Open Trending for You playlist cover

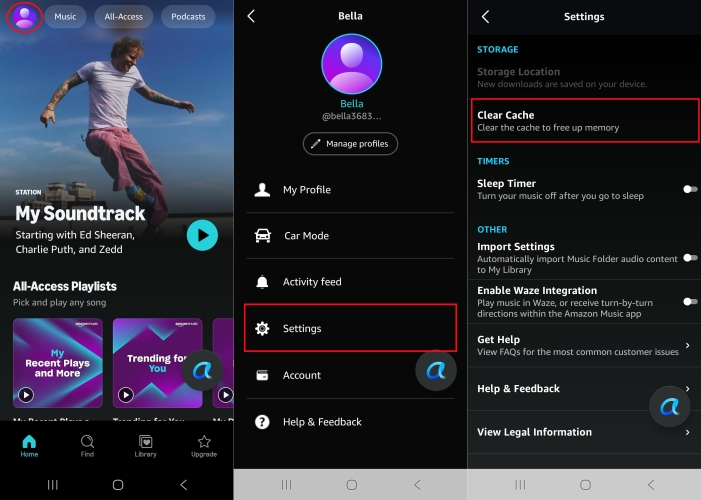click(157, 363)
